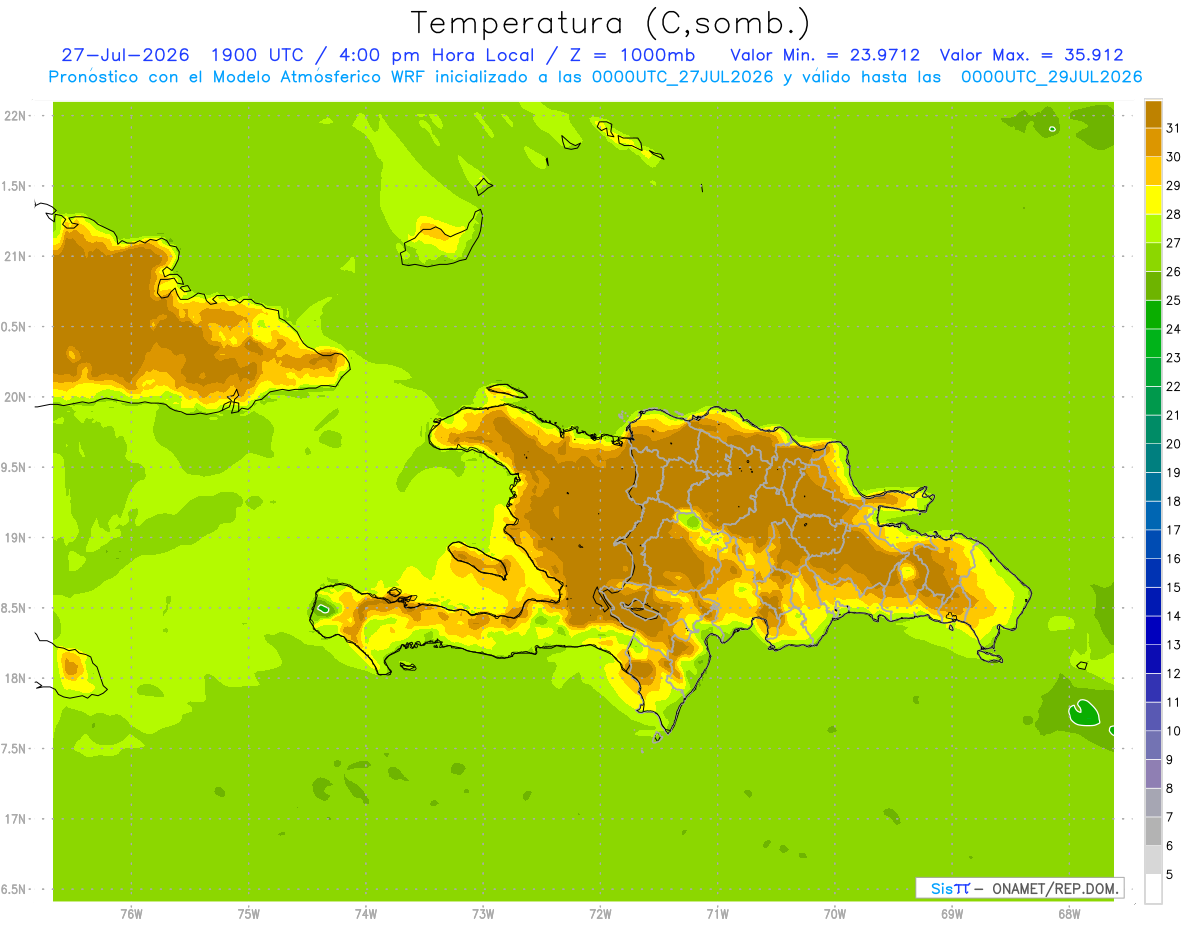Click 'Valor Min. = 23.9712' text
Viewport: 1200px width, 927px height.
(825, 55)
